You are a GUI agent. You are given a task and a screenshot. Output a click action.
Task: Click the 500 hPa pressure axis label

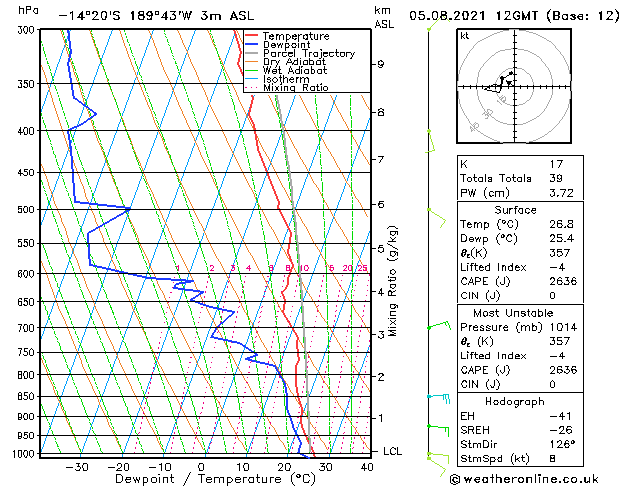26,210
